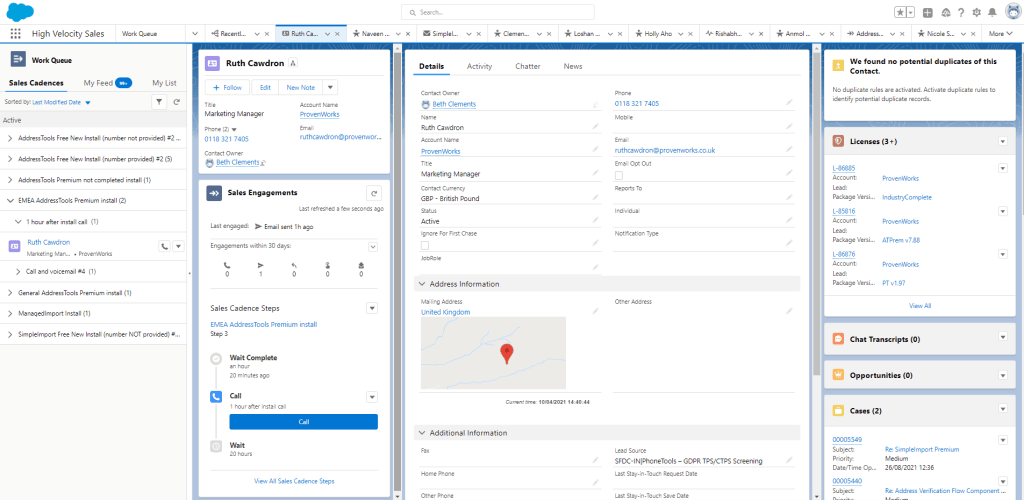Open case 00005549 link
Viewport: 1024px width, 500px height.
(x=847, y=439)
